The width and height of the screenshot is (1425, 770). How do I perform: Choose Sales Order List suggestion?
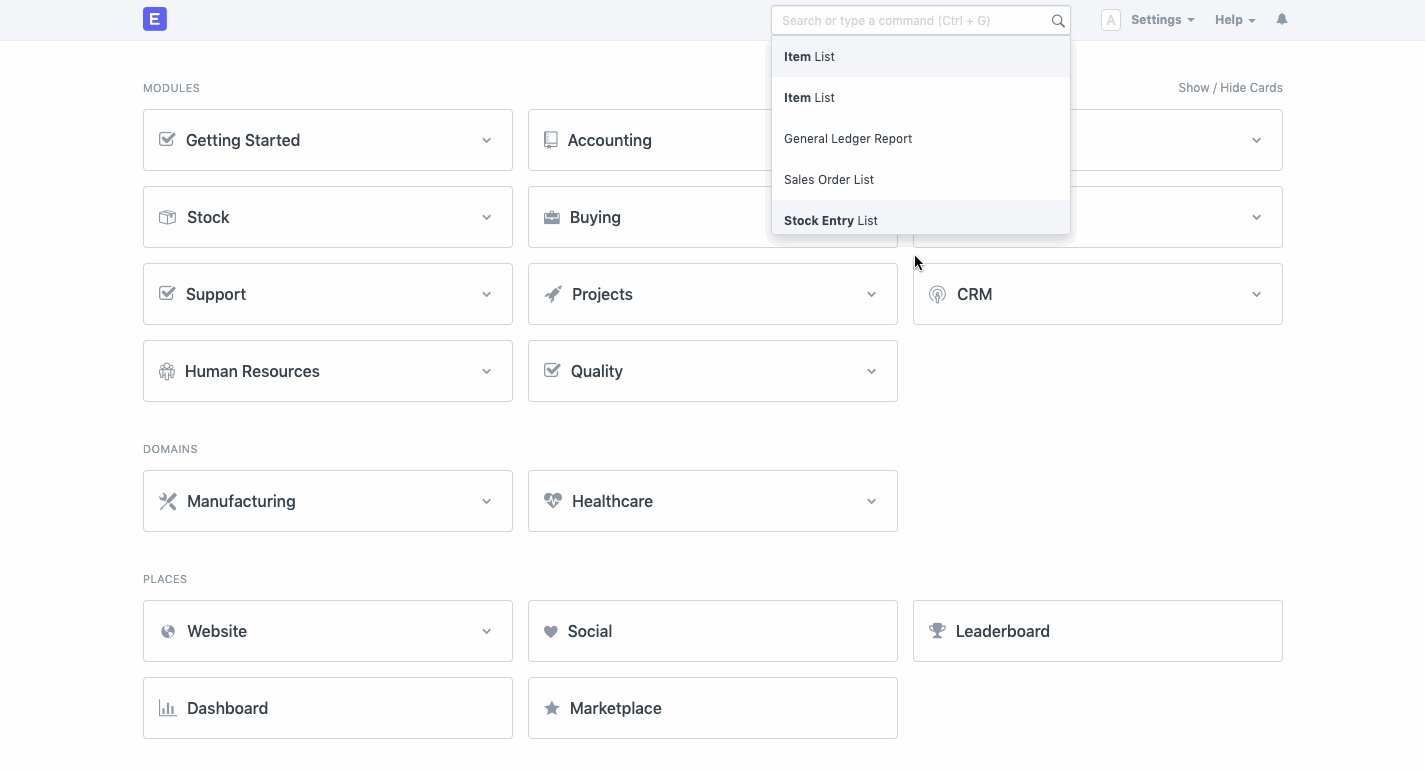(829, 180)
